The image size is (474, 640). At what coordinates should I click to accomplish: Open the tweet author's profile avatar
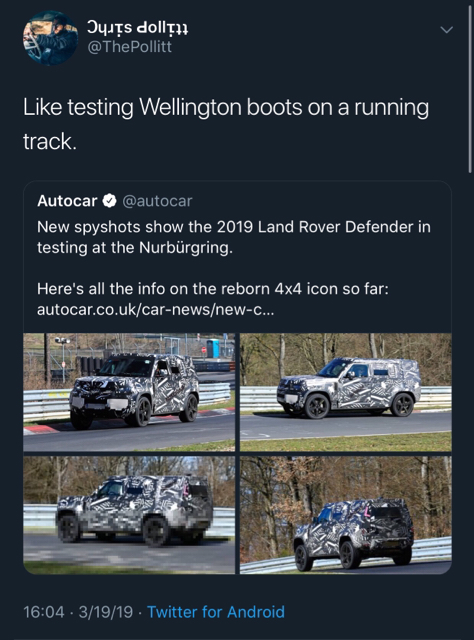(50, 38)
